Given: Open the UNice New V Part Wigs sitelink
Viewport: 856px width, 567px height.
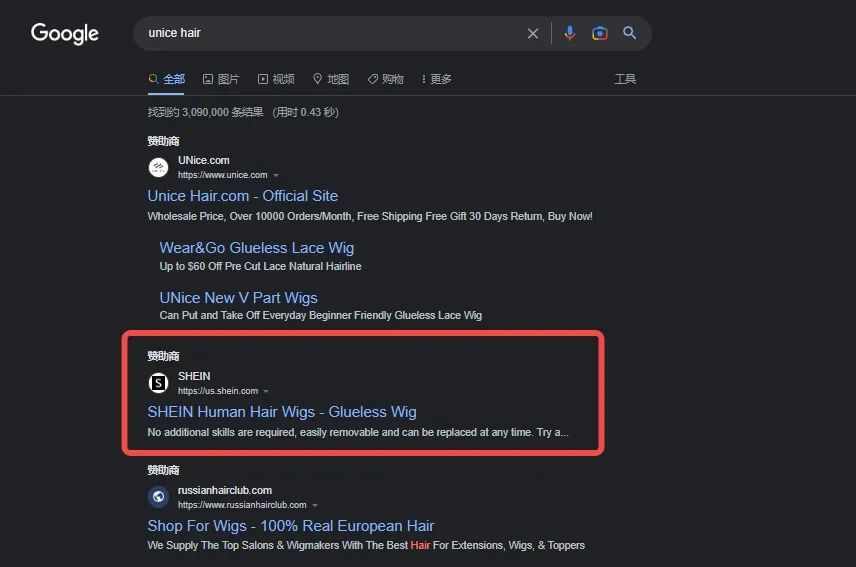Looking at the screenshot, I should [239, 298].
